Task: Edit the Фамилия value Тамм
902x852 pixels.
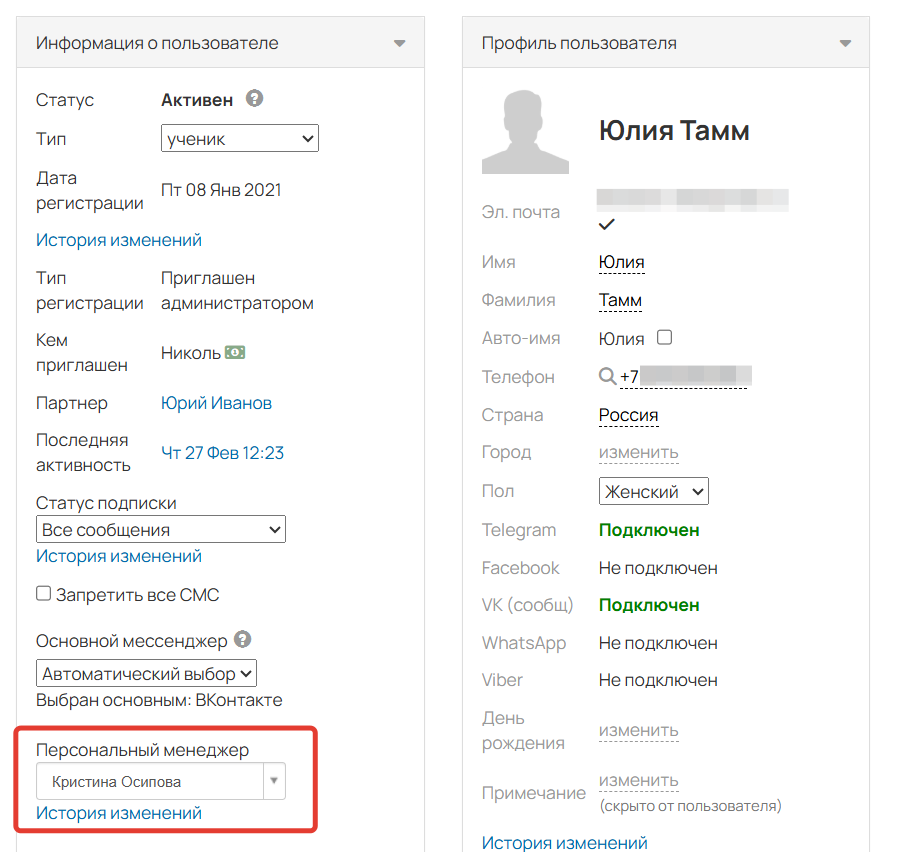Action: point(620,300)
